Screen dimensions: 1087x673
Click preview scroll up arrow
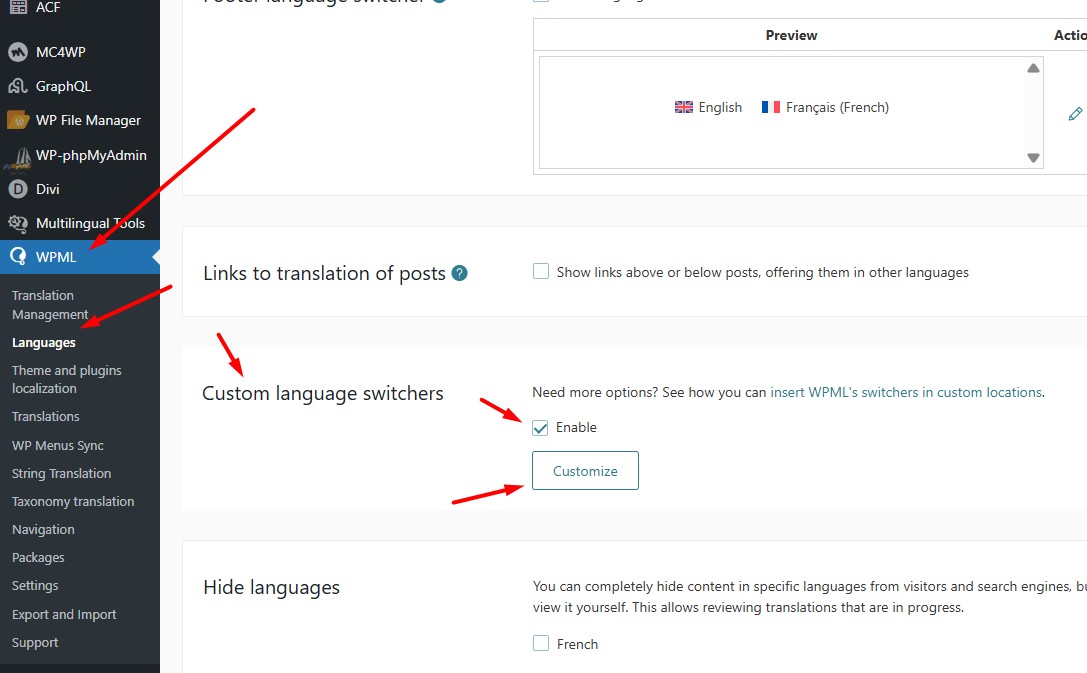coord(1033,68)
